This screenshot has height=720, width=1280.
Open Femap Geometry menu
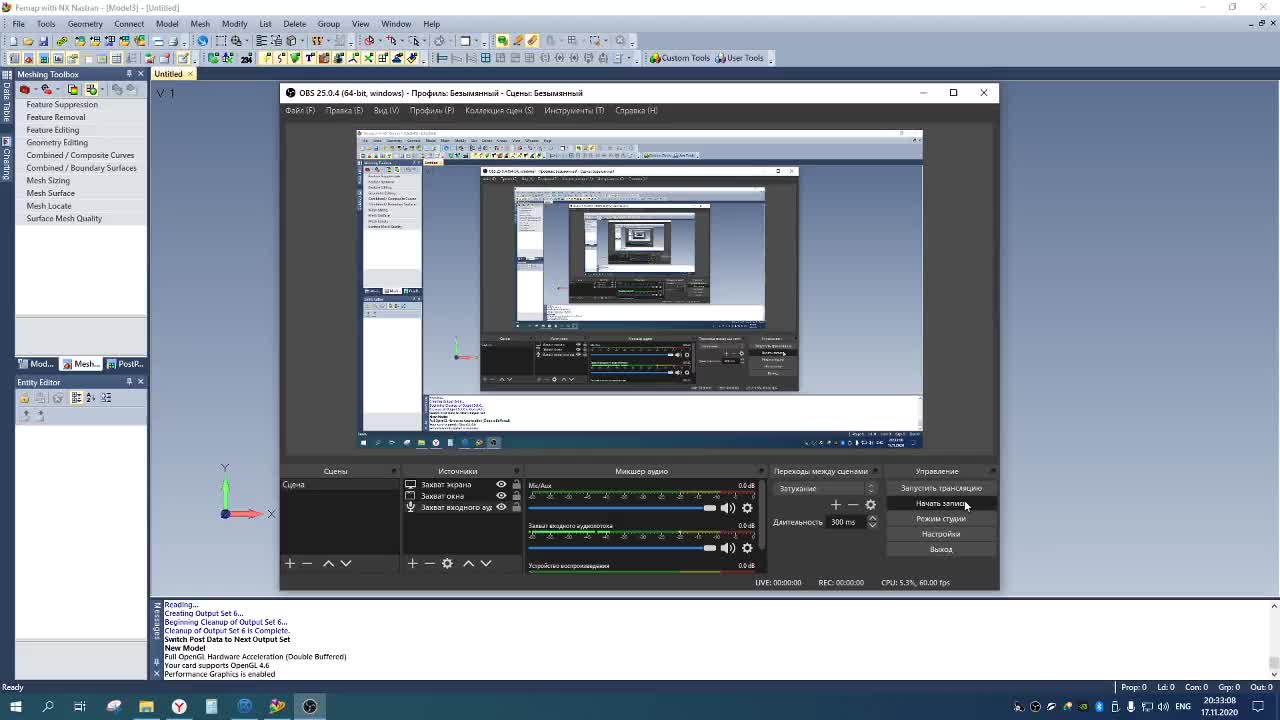(85, 24)
